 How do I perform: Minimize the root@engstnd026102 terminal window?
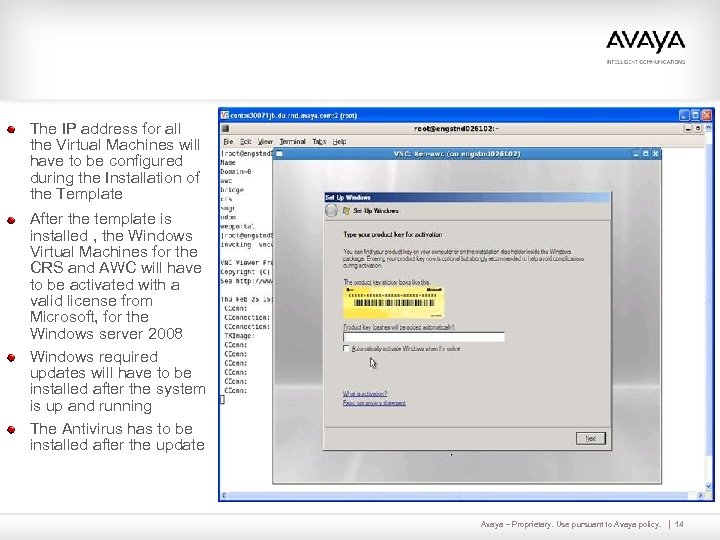coord(688,129)
